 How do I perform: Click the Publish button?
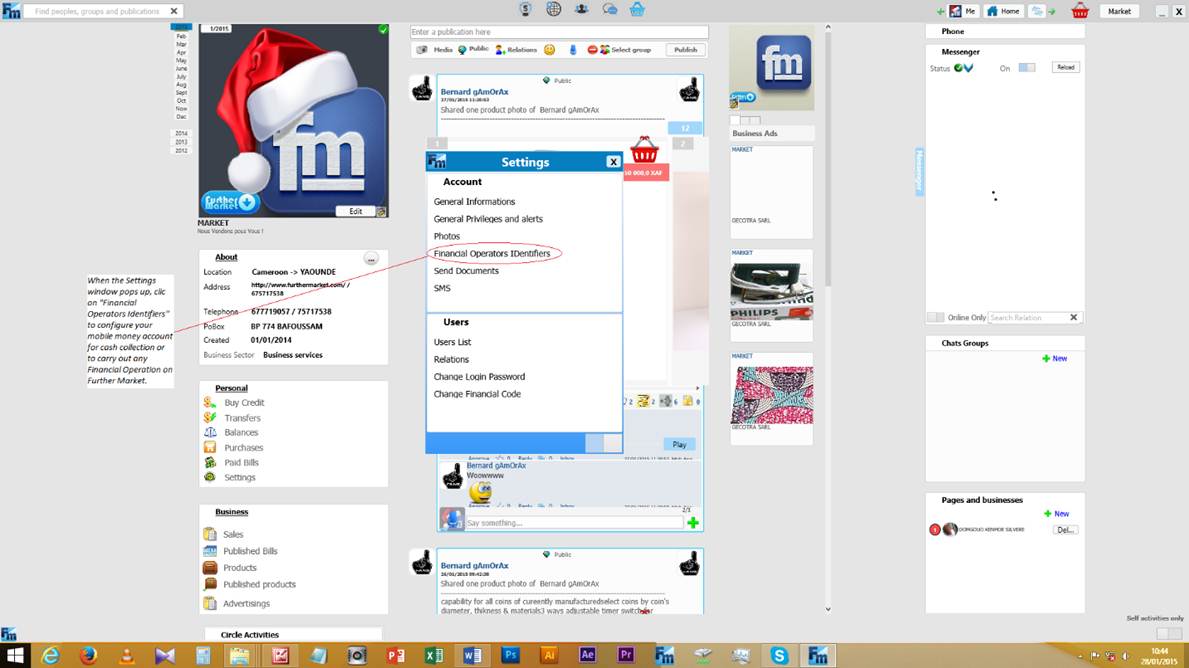(685, 49)
